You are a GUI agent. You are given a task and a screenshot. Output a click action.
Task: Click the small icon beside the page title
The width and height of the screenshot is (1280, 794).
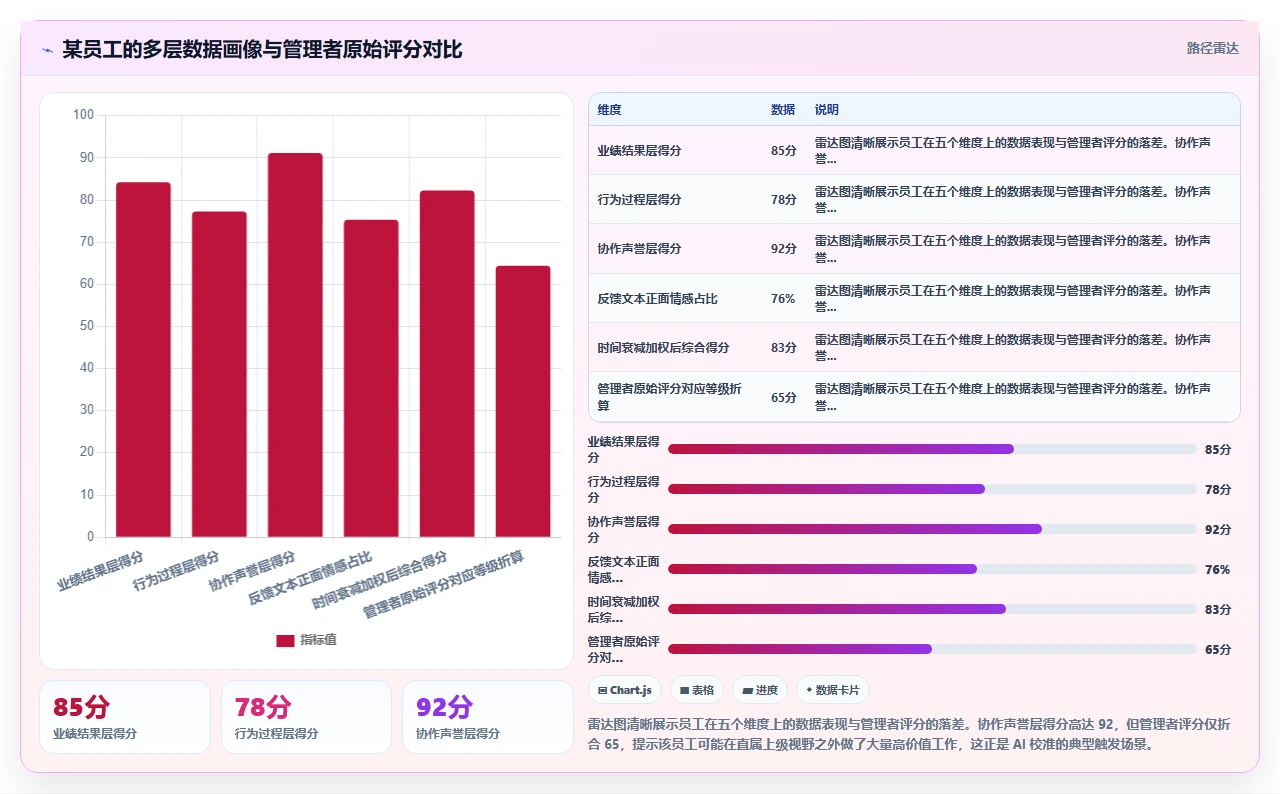coord(47,50)
